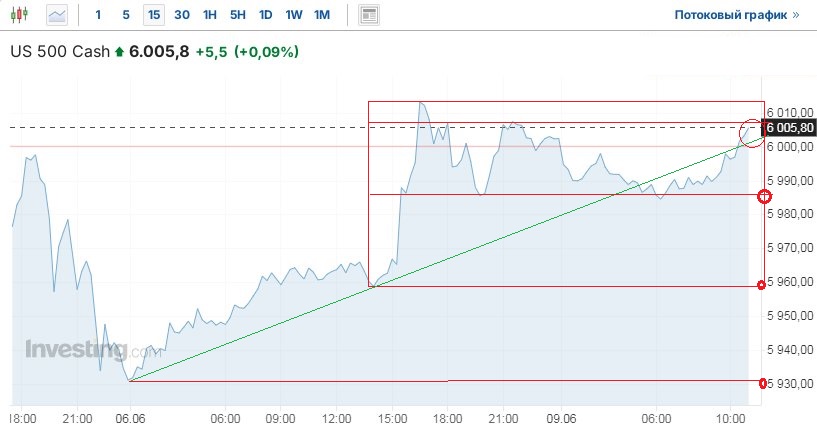Choose the 15-minute interval
817x429 pixels.
[x=153, y=15]
